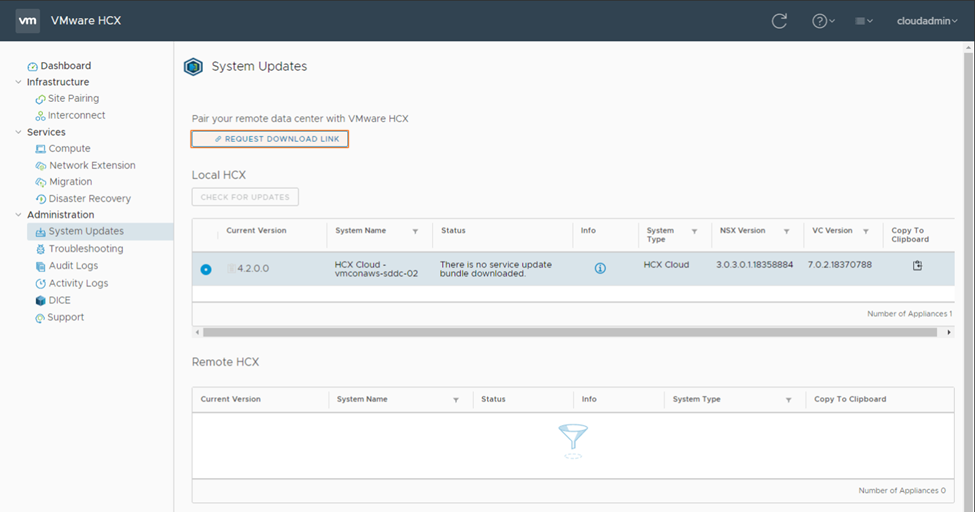Viewport: 975px width, 512px height.
Task: Click the refresh icon in header
Action: [x=779, y=21]
